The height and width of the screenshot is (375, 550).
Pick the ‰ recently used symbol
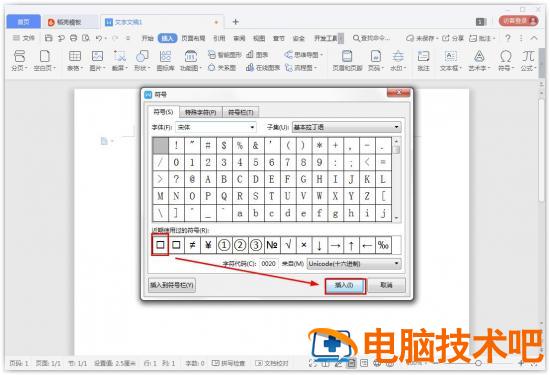(383, 245)
